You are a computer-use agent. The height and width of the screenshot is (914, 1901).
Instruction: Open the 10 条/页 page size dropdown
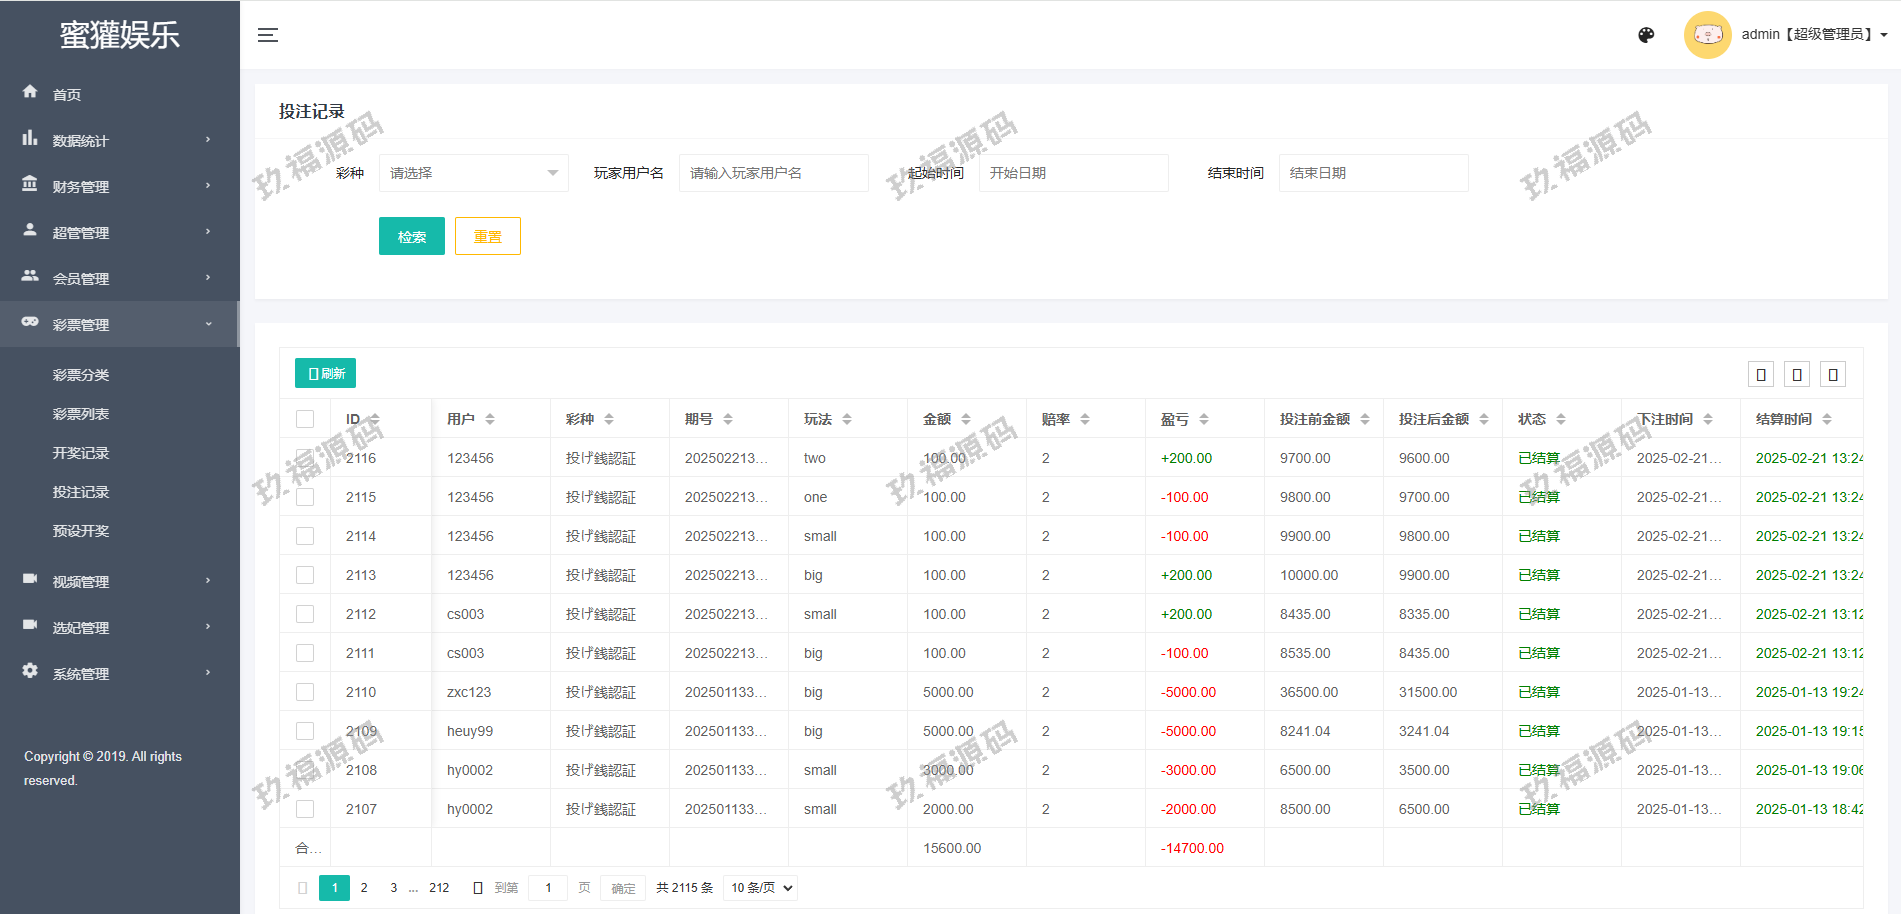tap(761, 888)
